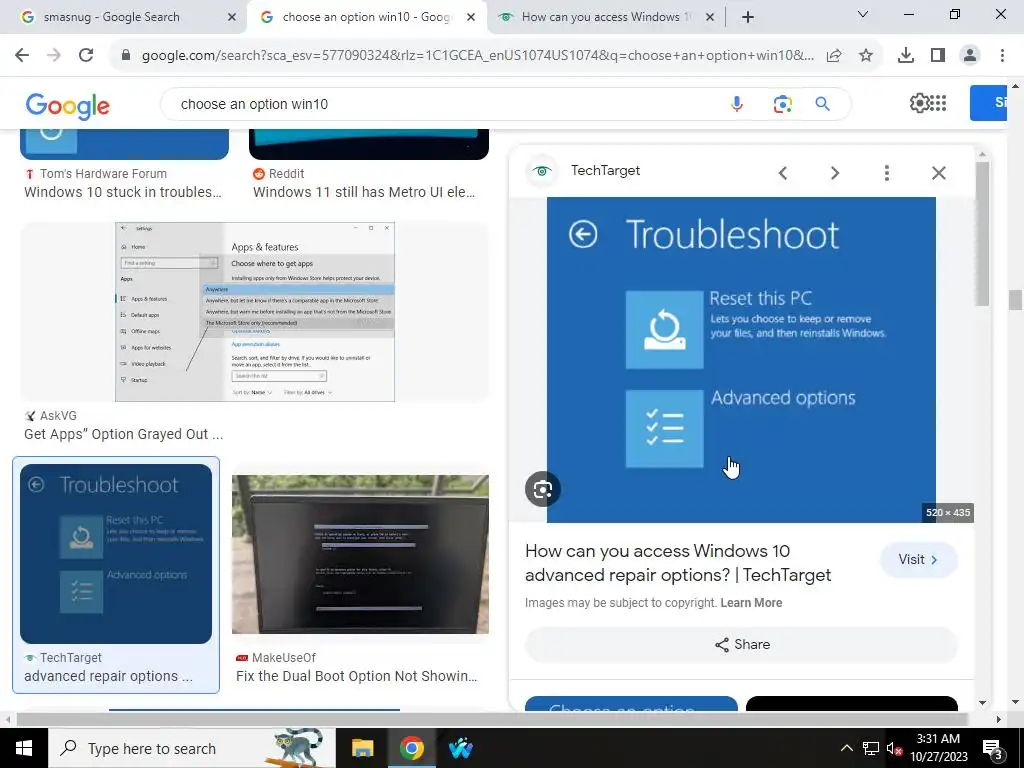1024x768 pixels.
Task: Share the previewed image
Action: 741,645
